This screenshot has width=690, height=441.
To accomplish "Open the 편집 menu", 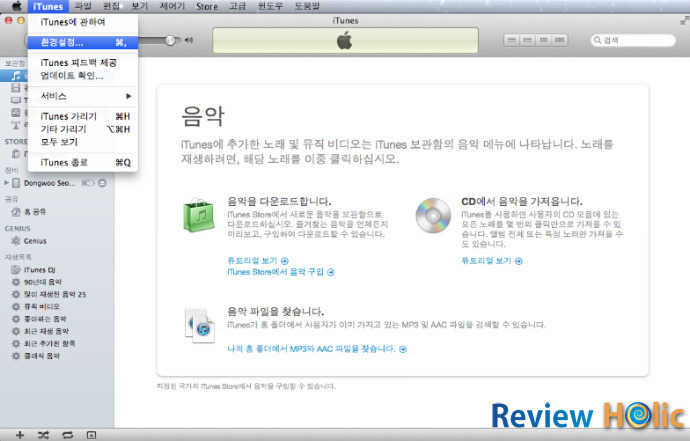I will click(x=111, y=6).
